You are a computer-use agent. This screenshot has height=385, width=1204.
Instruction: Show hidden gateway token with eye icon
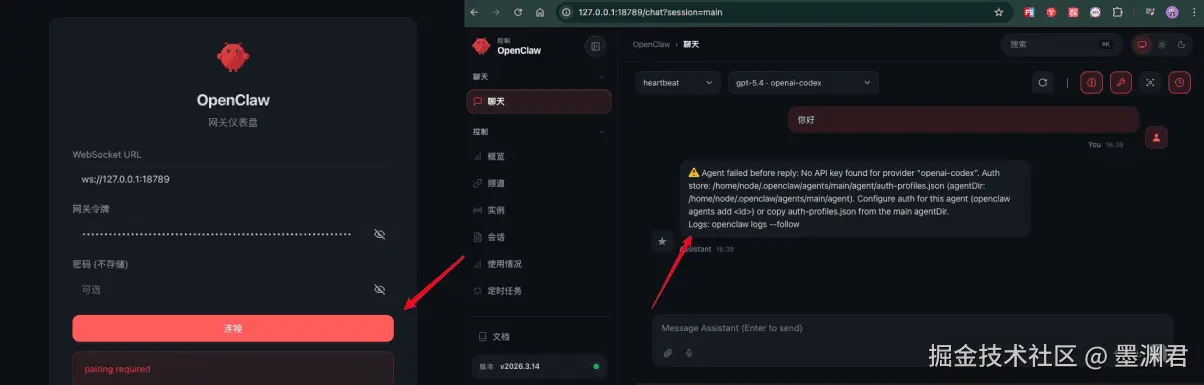click(x=379, y=234)
